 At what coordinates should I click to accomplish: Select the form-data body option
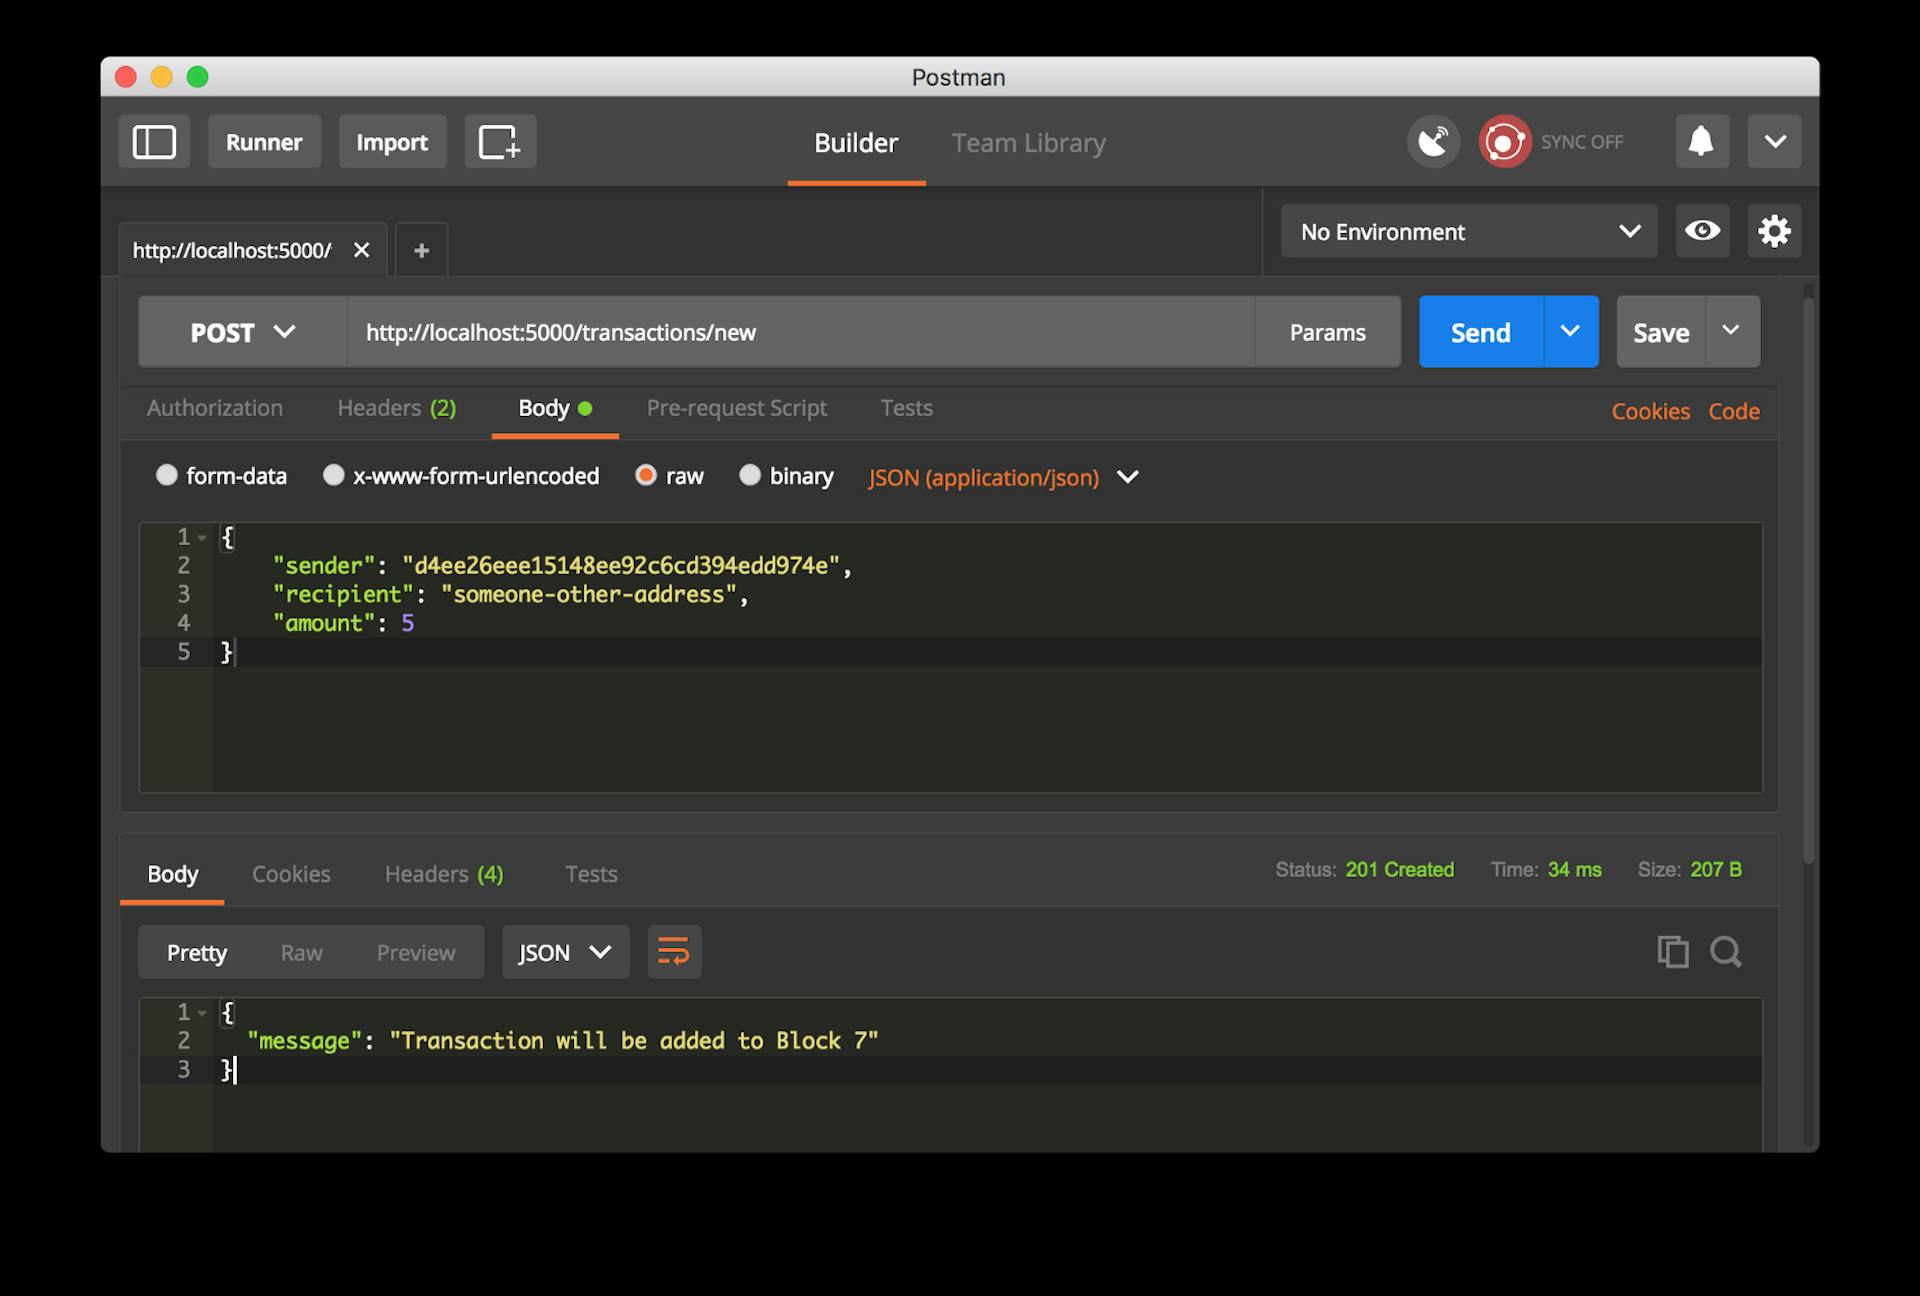167,475
